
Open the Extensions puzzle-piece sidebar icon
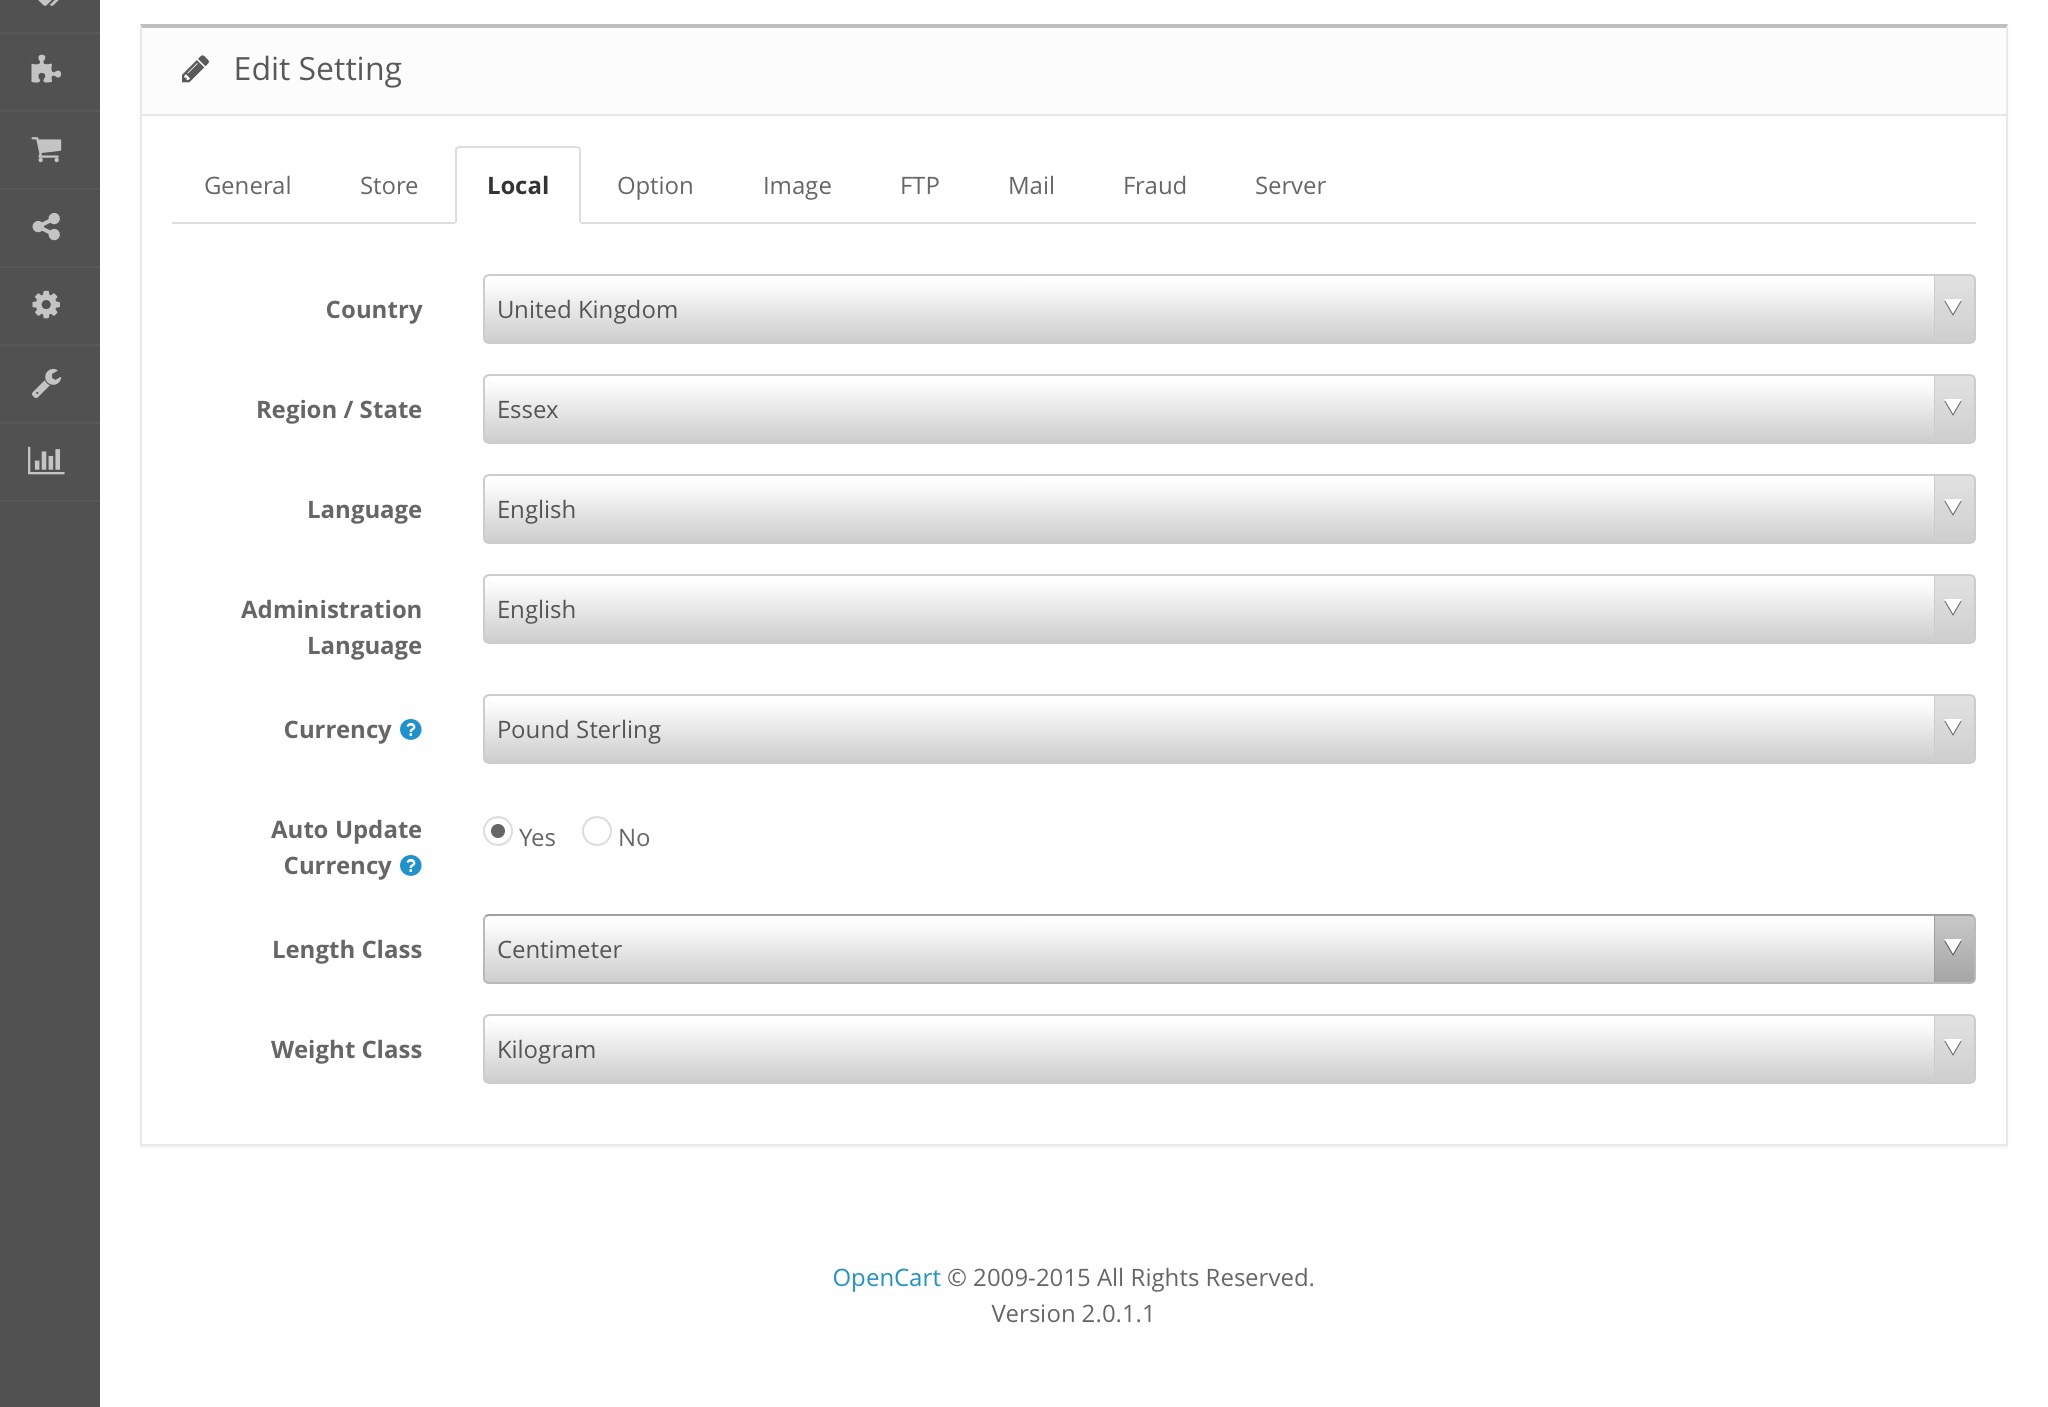46,70
